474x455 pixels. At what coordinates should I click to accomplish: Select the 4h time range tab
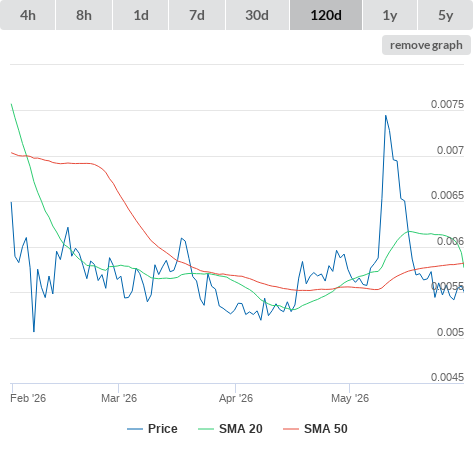point(27,15)
